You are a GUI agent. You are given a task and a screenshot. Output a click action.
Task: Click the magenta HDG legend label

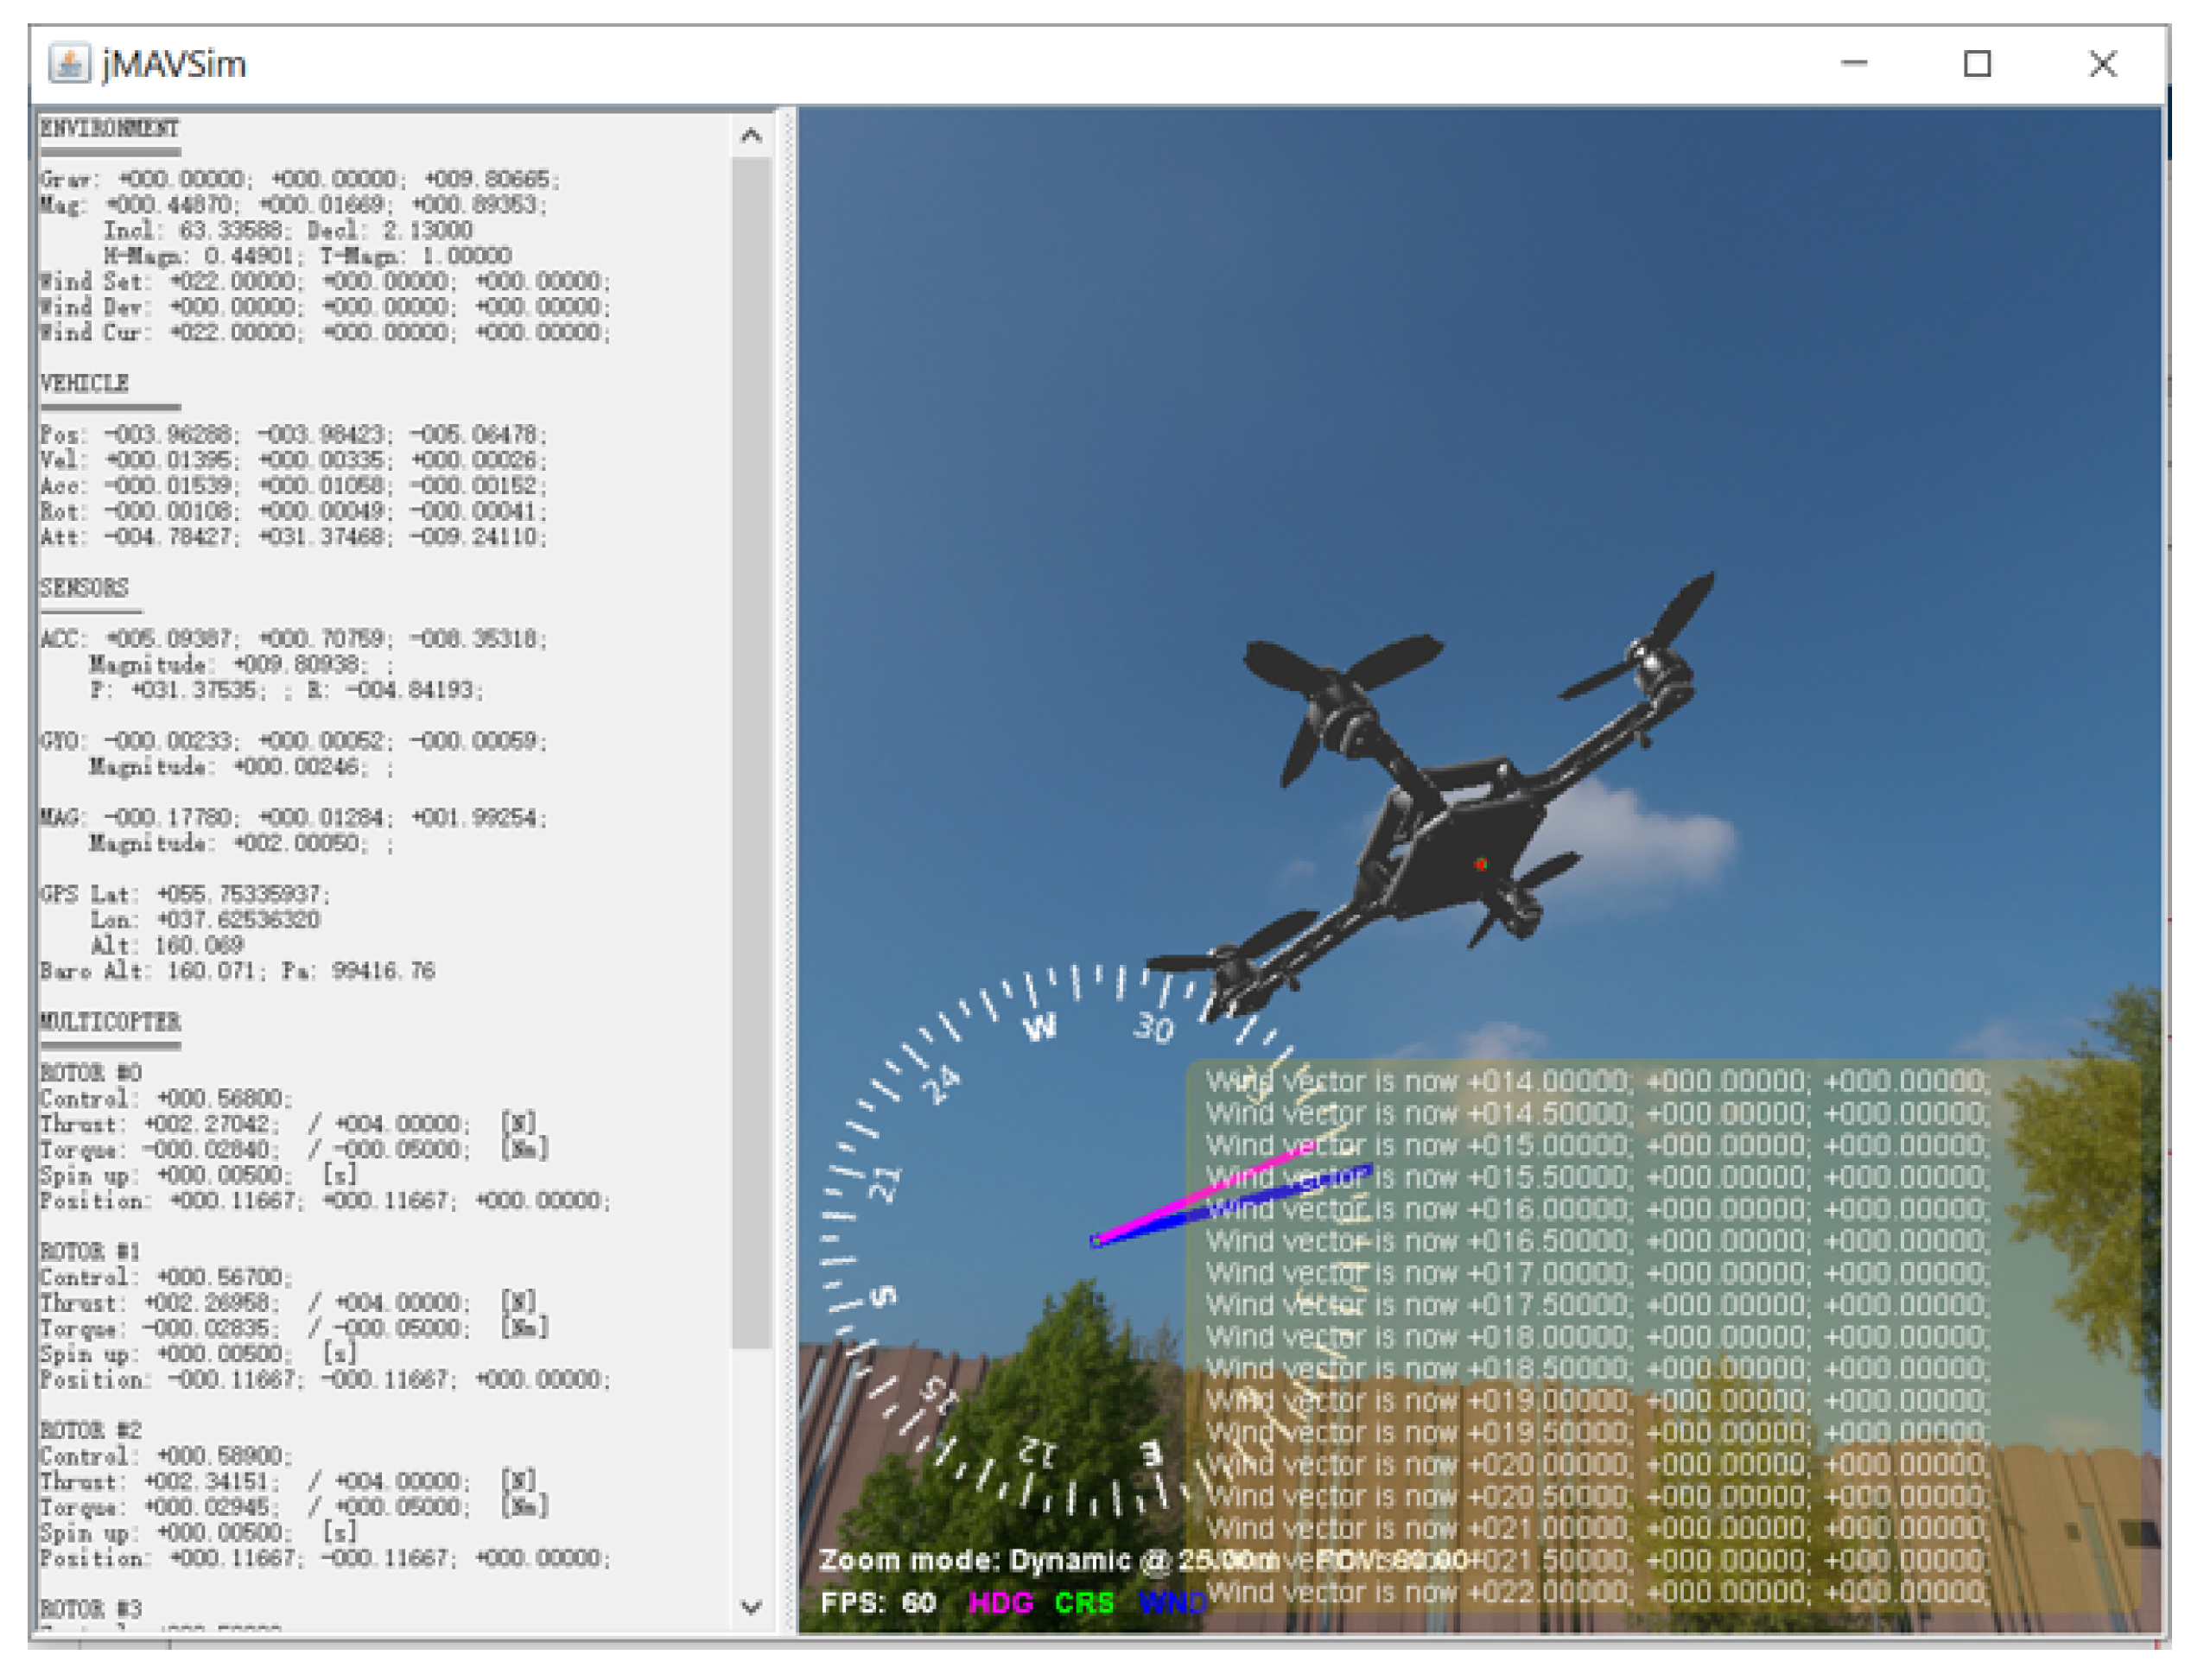pyautogui.click(x=1001, y=1602)
